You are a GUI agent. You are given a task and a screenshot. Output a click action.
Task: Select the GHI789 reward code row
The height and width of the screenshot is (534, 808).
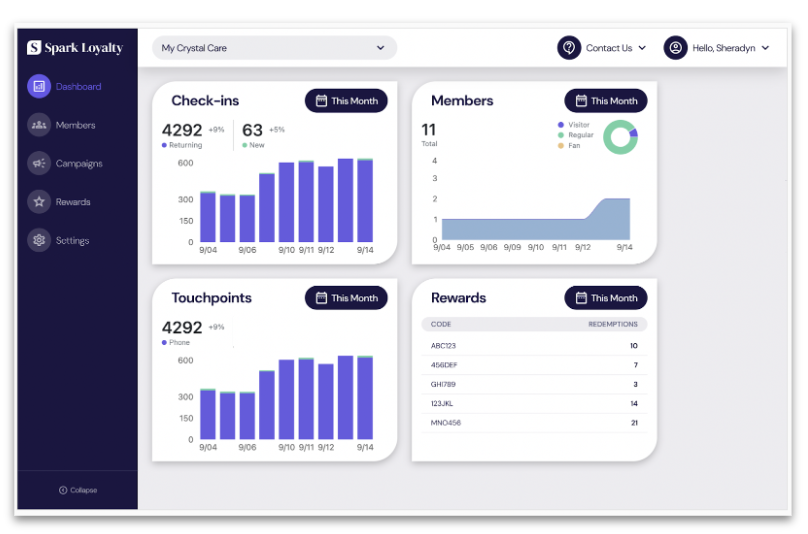point(534,385)
